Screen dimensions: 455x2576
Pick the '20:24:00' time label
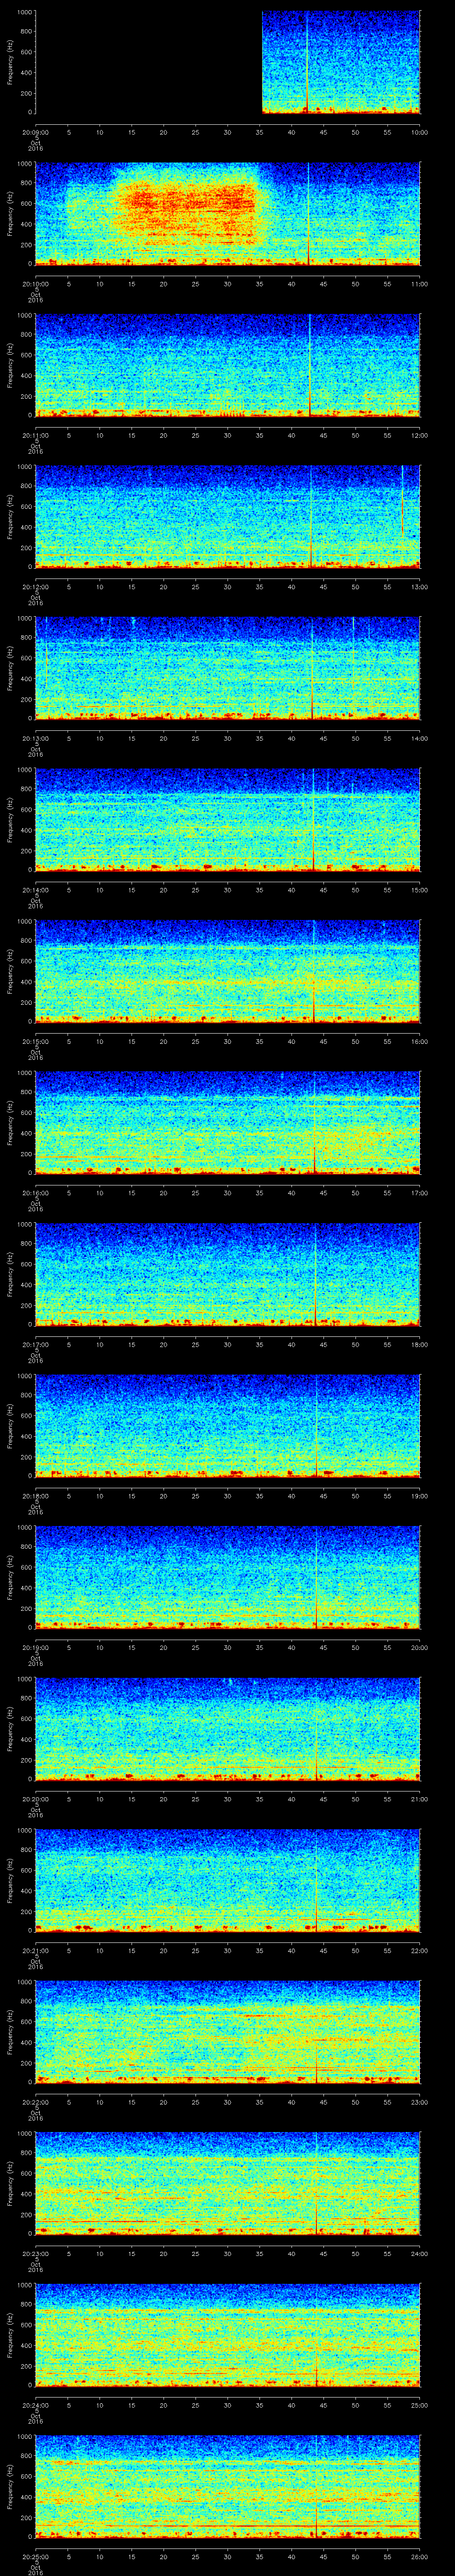(x=36, y=2404)
